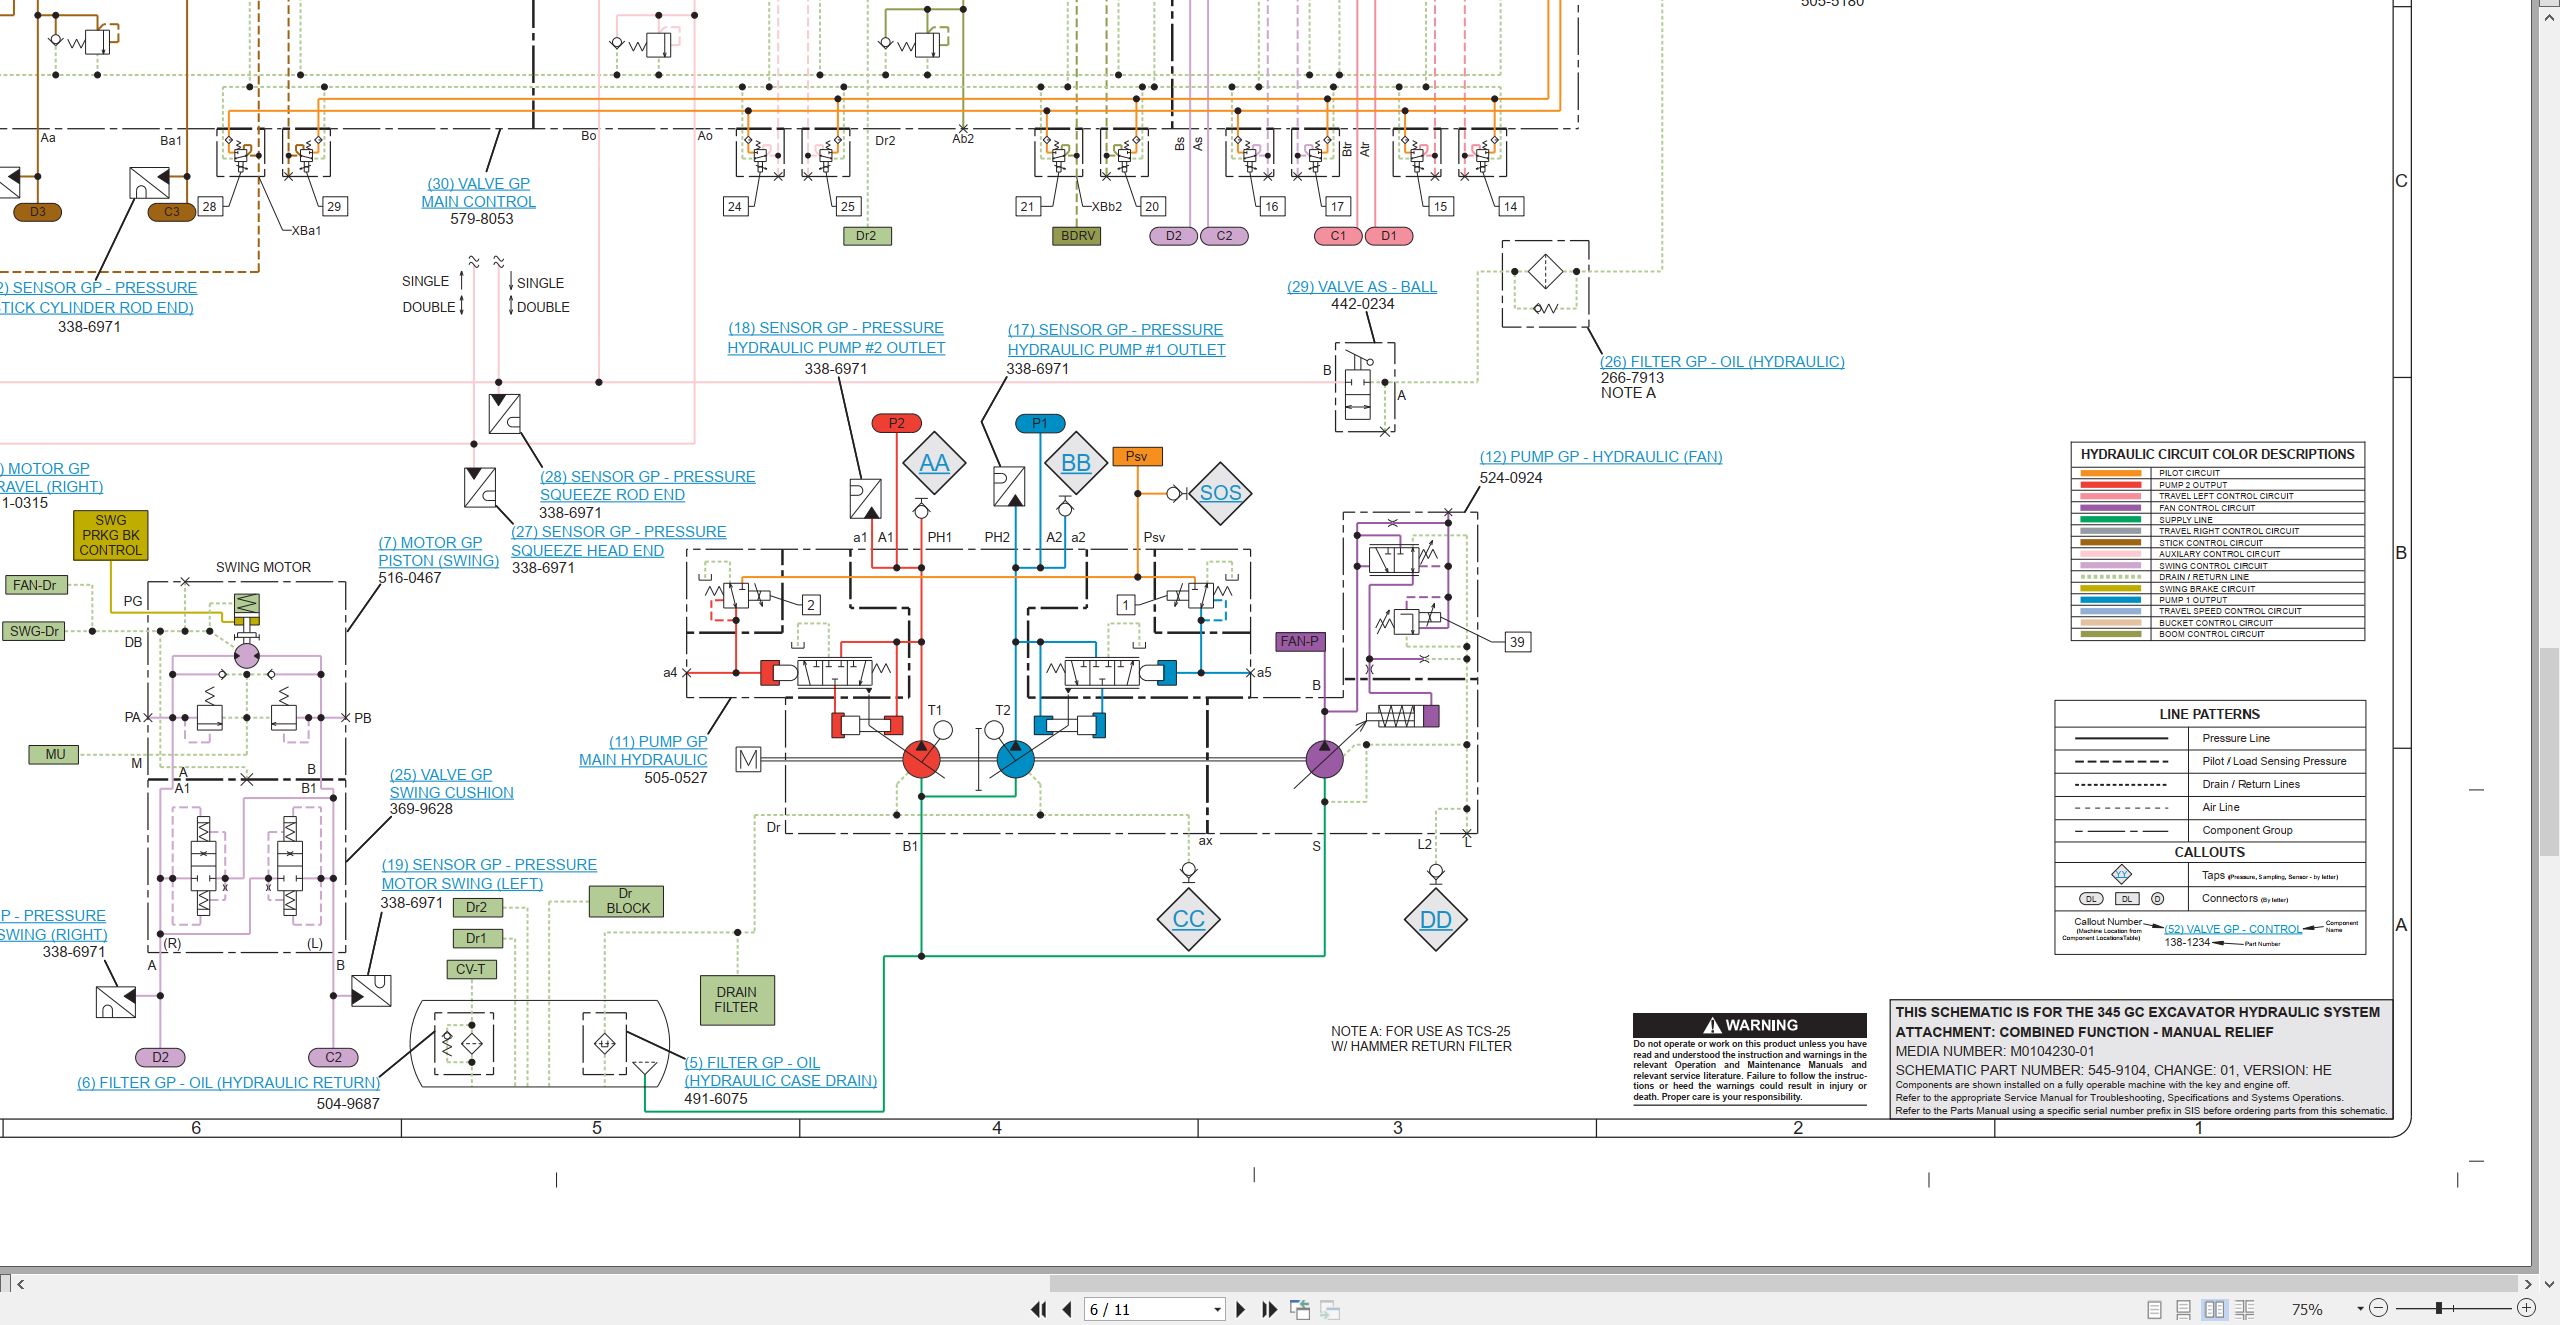2560x1325 pixels.
Task: Click the vertical scrollbar down arrow
Action: 2550,1284
